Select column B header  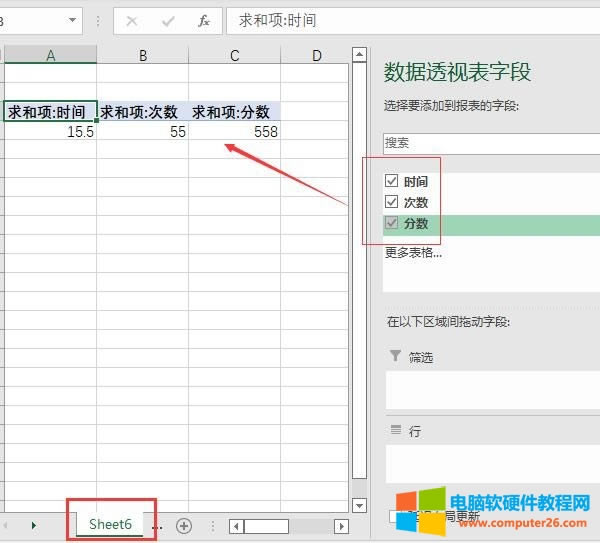coord(143,55)
